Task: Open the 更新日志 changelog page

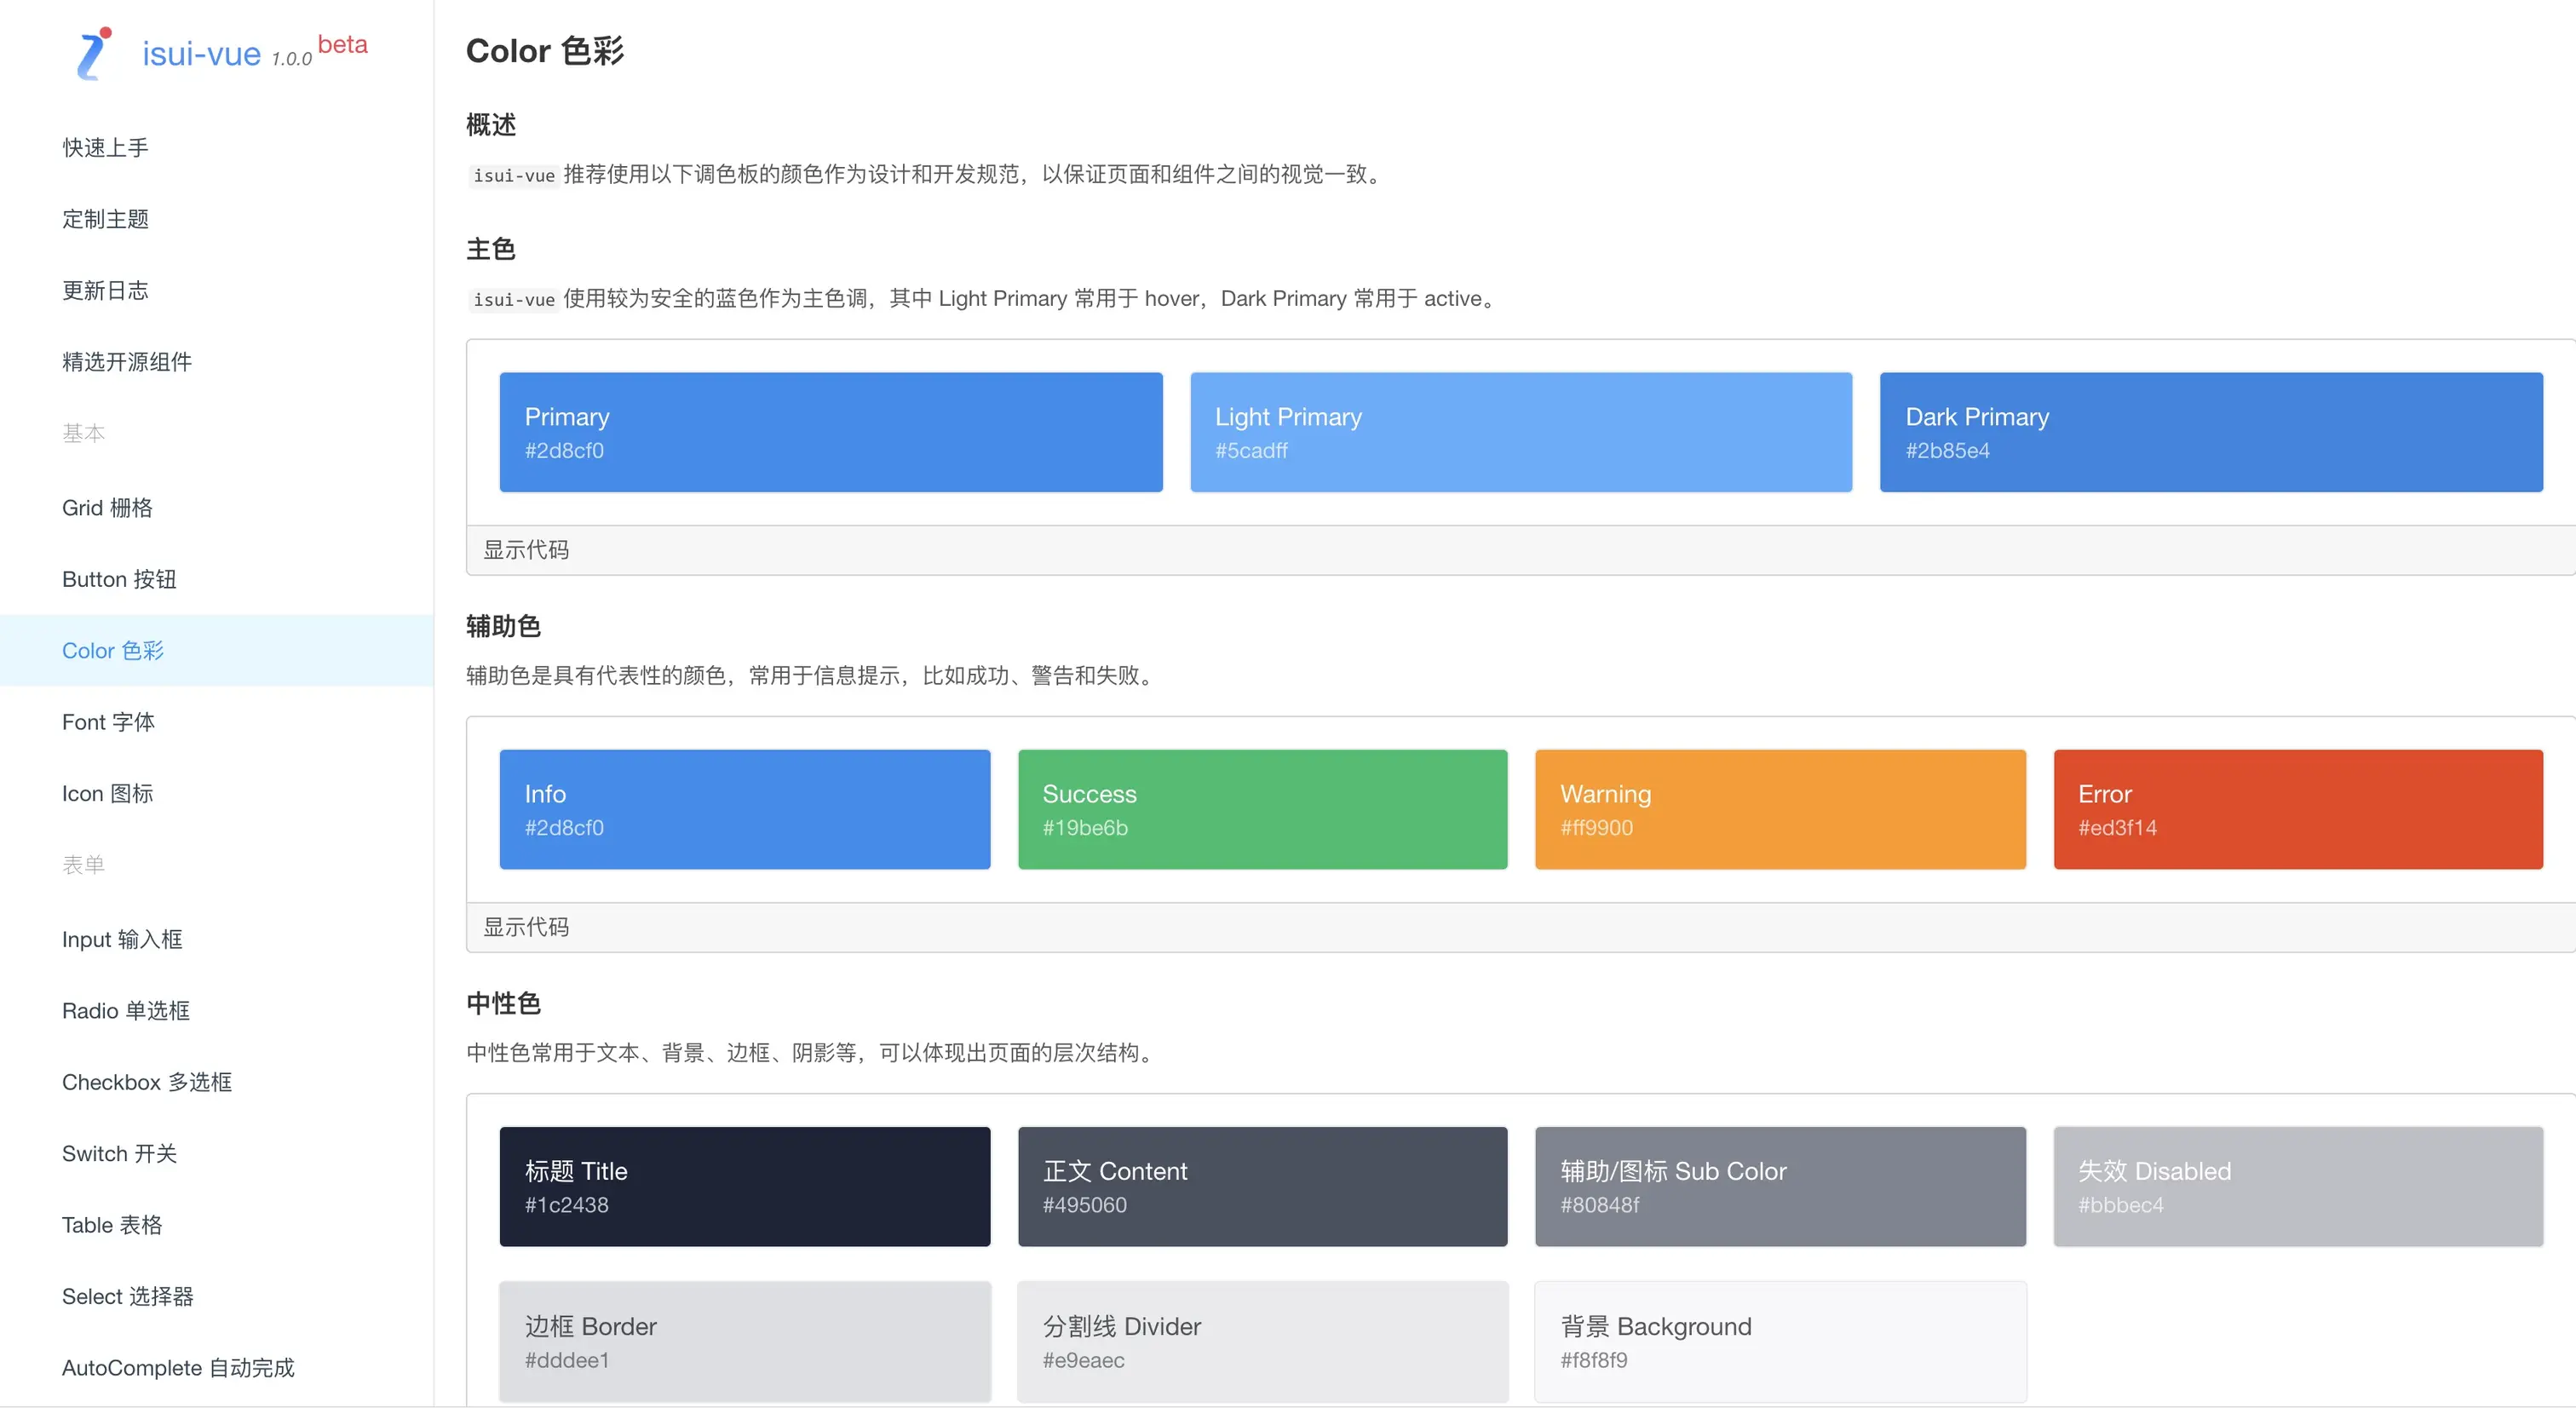Action: click(x=105, y=291)
